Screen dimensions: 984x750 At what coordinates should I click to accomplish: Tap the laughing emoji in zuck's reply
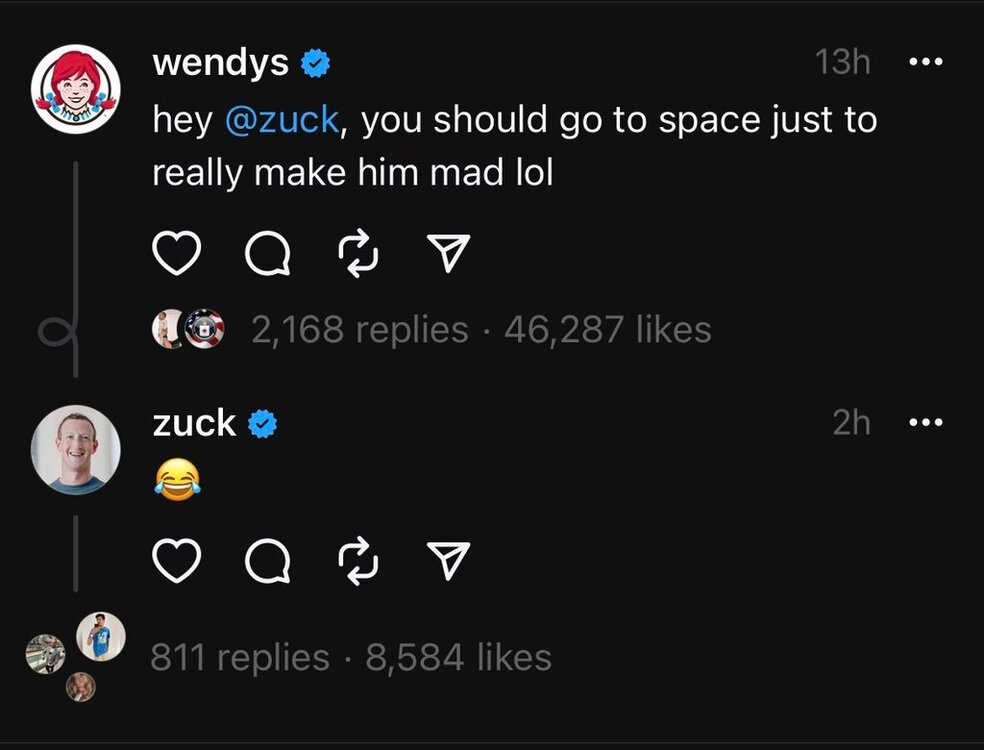(x=176, y=482)
